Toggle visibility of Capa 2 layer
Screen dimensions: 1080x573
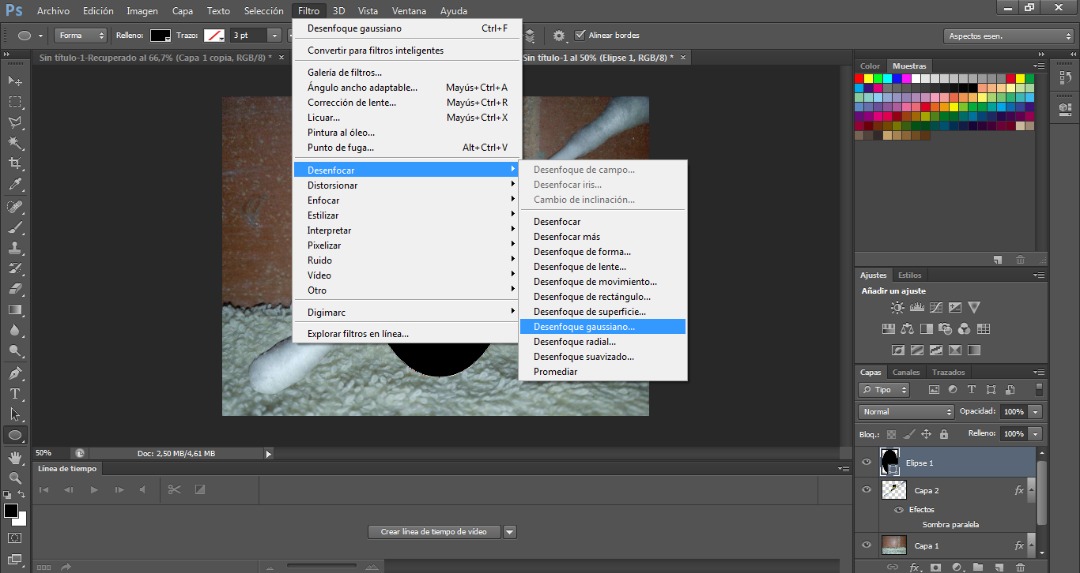pos(866,490)
